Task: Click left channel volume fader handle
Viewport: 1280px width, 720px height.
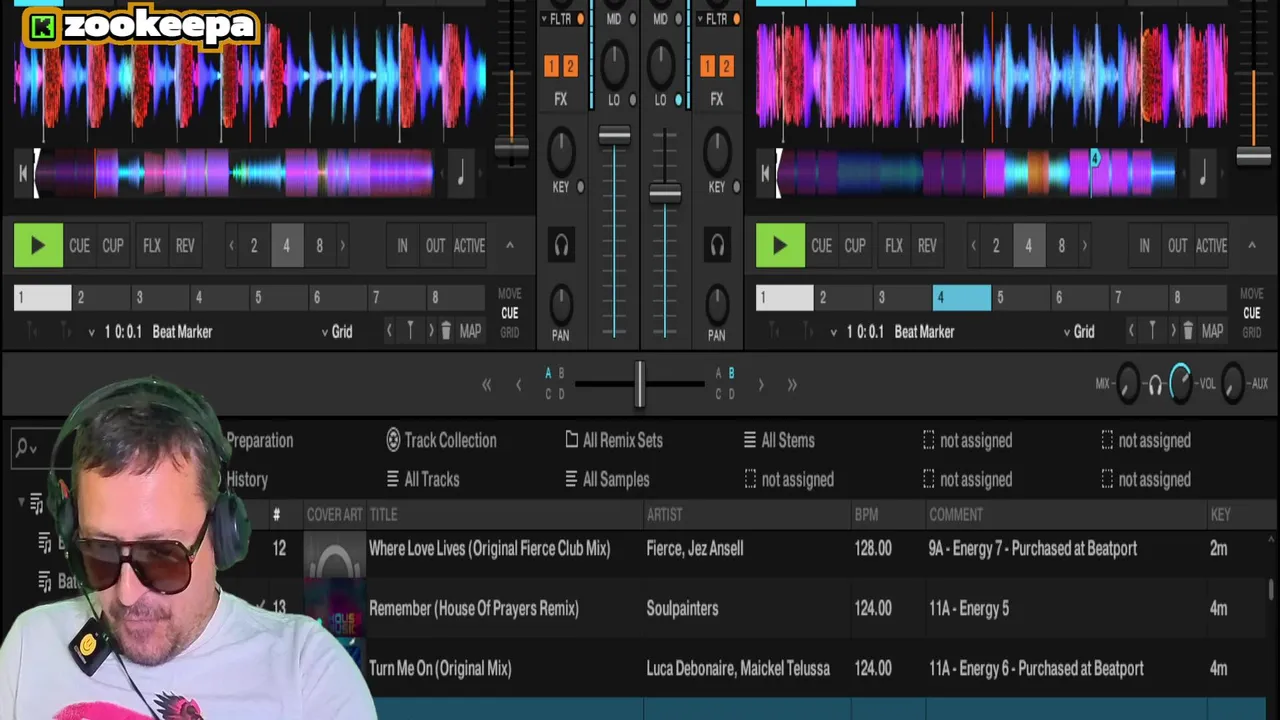Action: [614, 135]
